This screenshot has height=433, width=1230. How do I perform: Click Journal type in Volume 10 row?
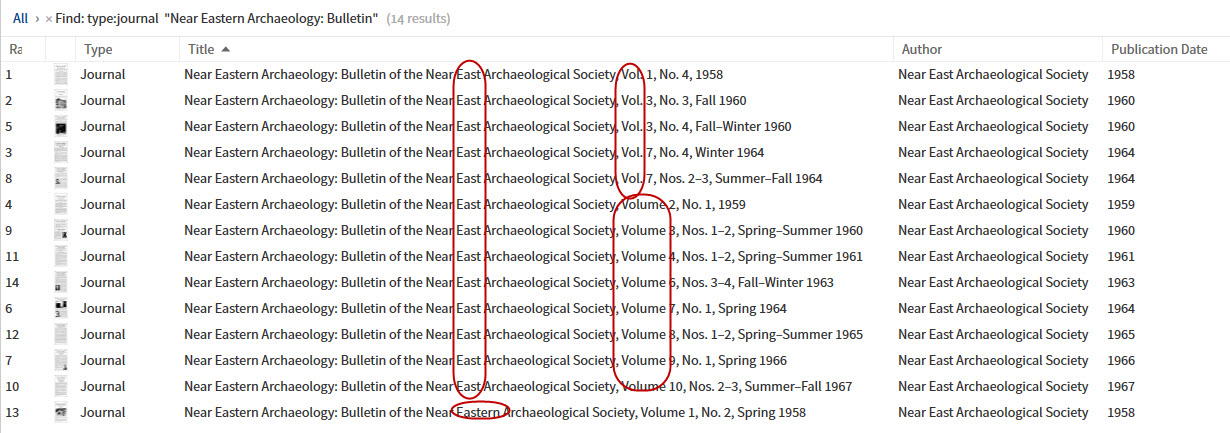click(x=103, y=386)
